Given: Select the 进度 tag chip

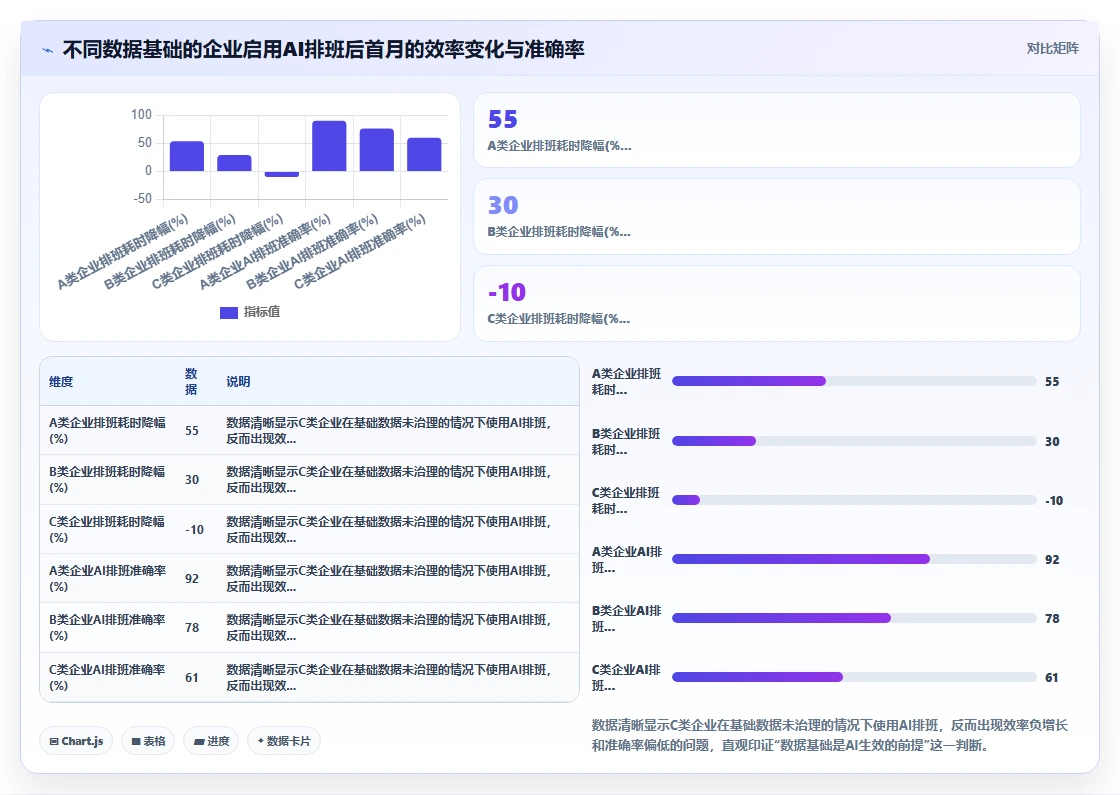Looking at the screenshot, I should tap(211, 741).
